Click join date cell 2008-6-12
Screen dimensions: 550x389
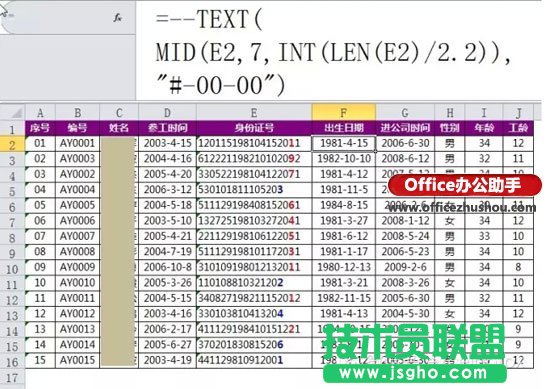click(x=405, y=159)
